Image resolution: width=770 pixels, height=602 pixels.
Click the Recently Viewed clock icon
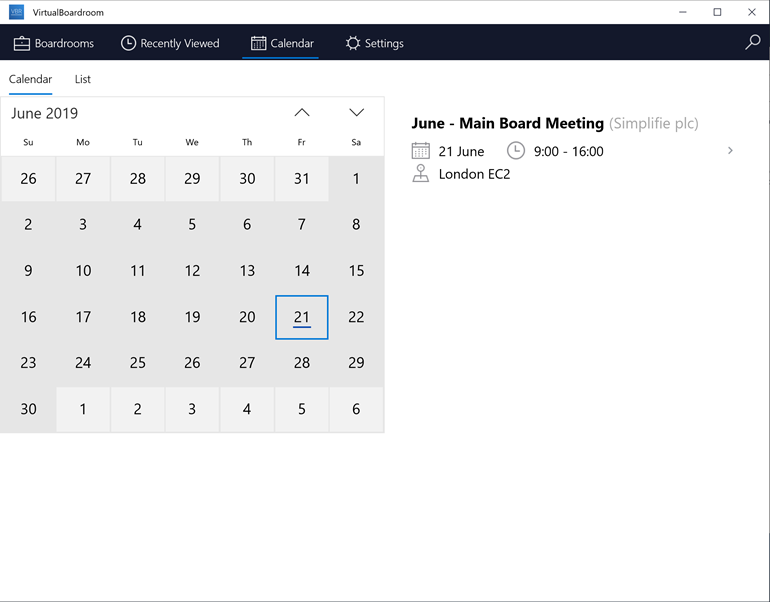pos(128,43)
